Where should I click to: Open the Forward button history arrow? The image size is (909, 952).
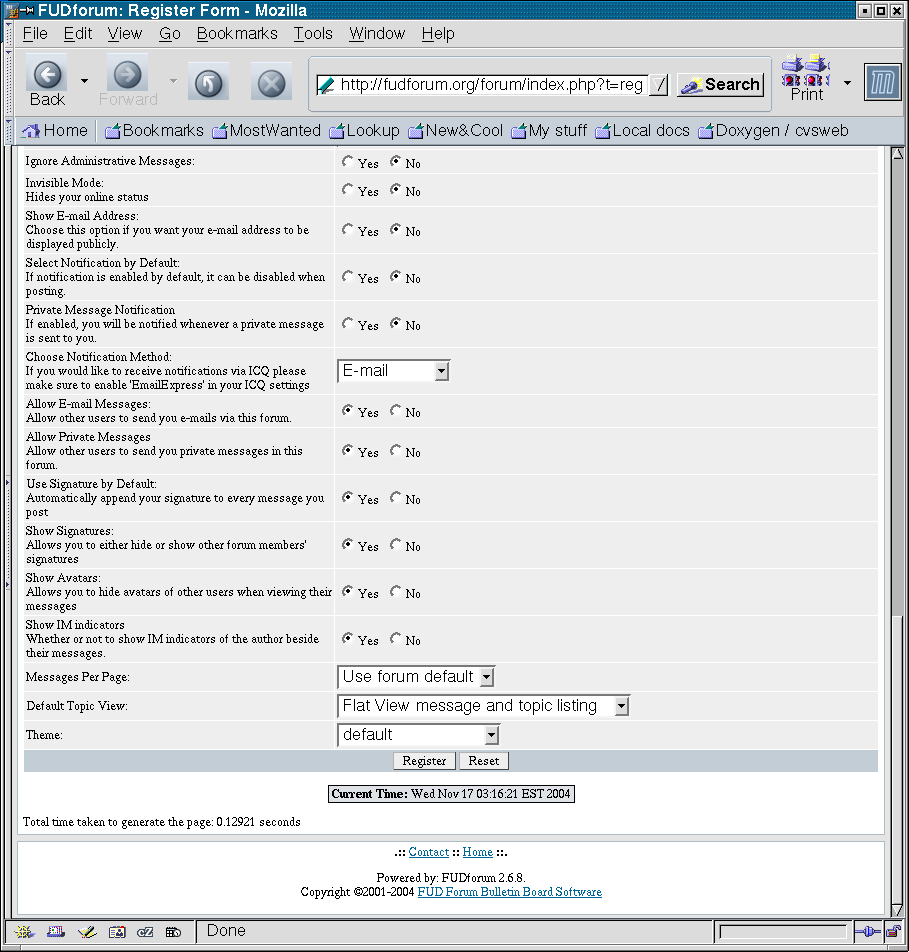[173, 80]
